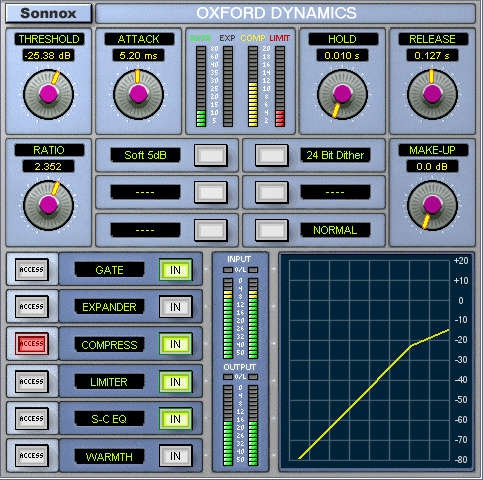Image resolution: width=483 pixels, height=480 pixels.
Task: Toggle the LIMITER IN switch
Action: (x=176, y=382)
